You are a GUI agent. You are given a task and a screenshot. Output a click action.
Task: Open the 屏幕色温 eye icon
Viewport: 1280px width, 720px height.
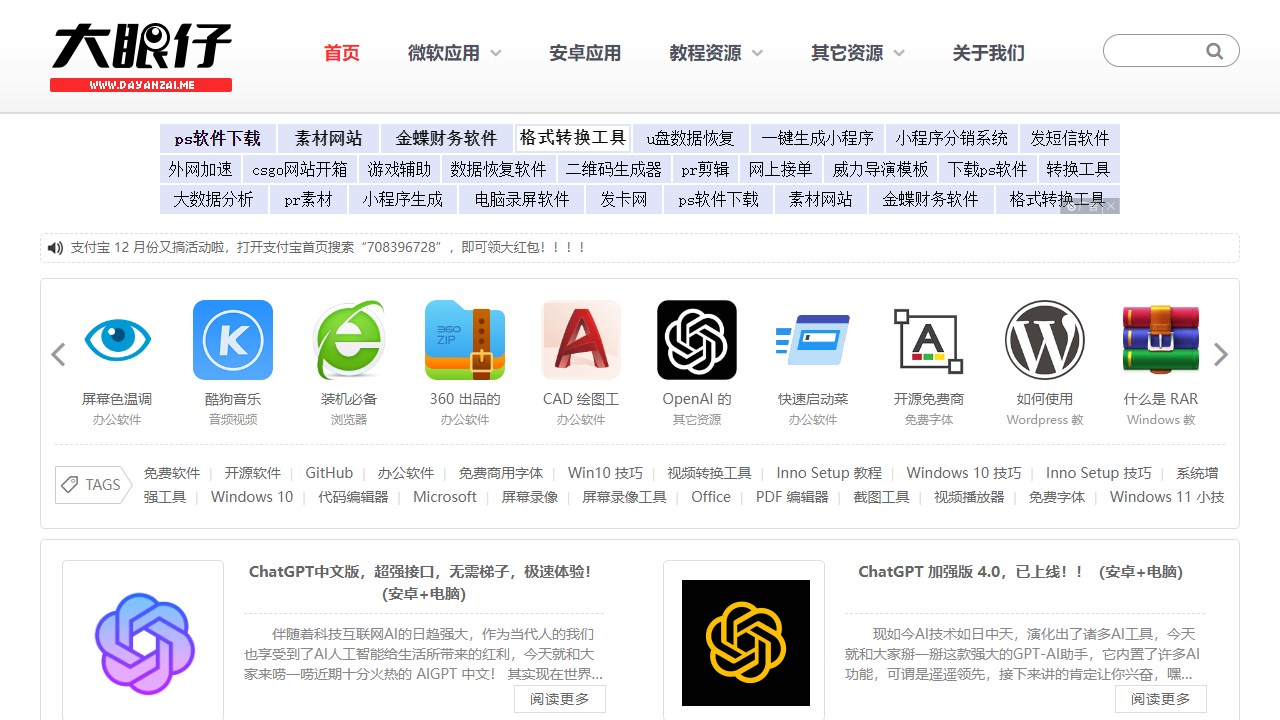117,340
